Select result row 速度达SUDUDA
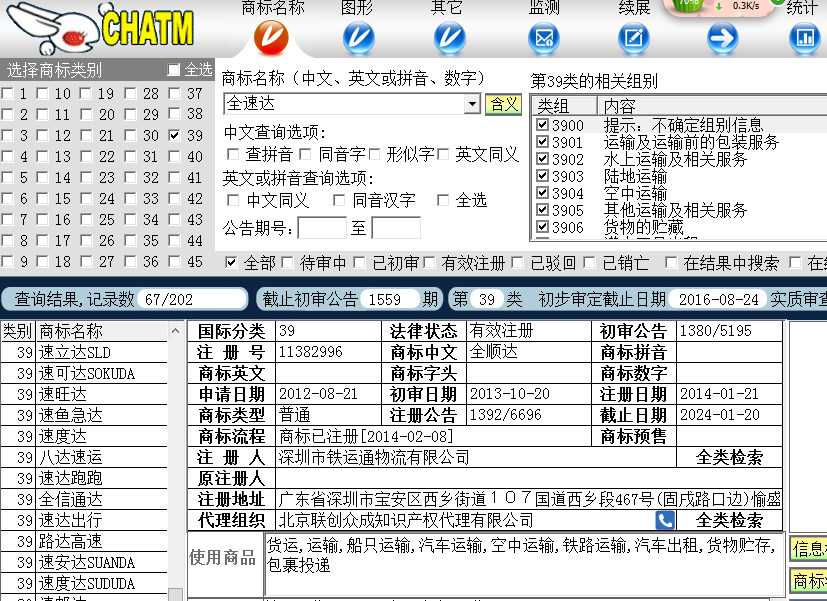This screenshot has height=601, width=827. 84,584
